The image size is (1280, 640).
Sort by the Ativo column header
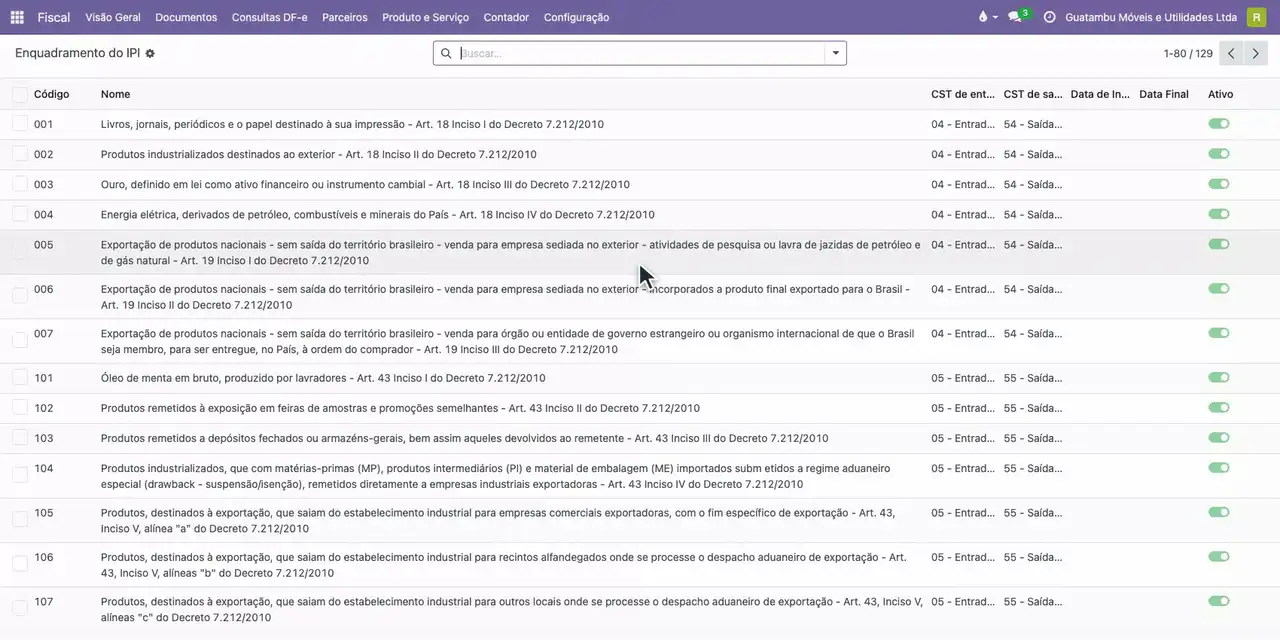point(1220,94)
